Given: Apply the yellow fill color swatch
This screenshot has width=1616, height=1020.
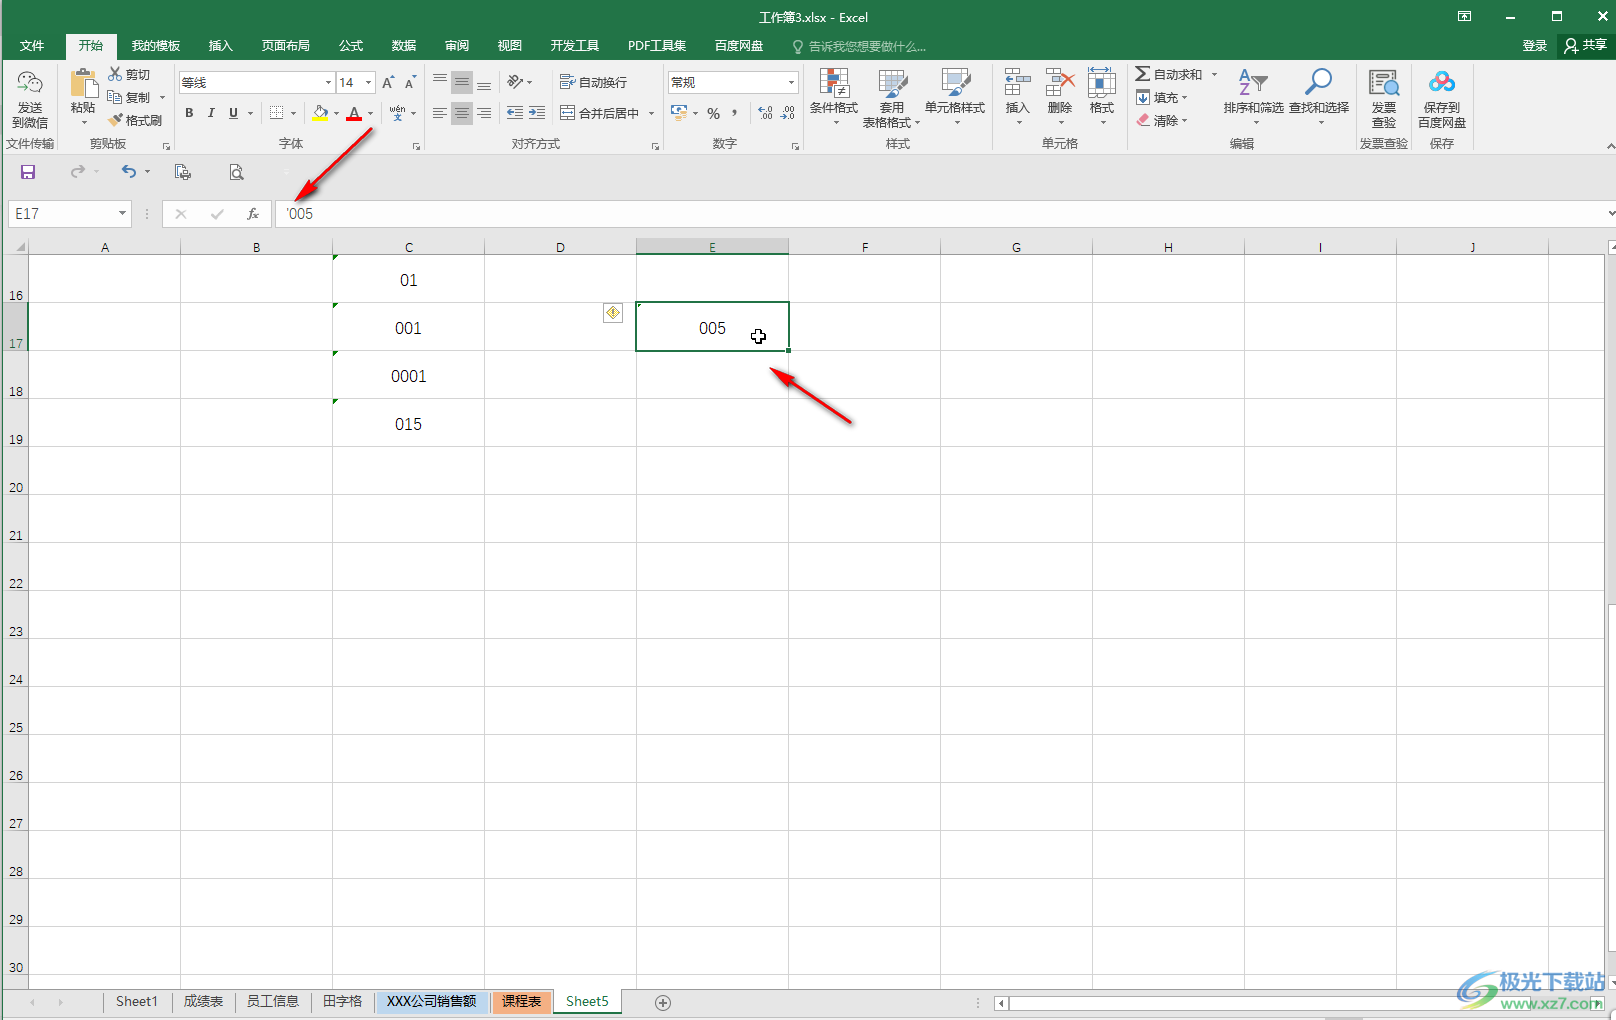Looking at the screenshot, I should [320, 113].
